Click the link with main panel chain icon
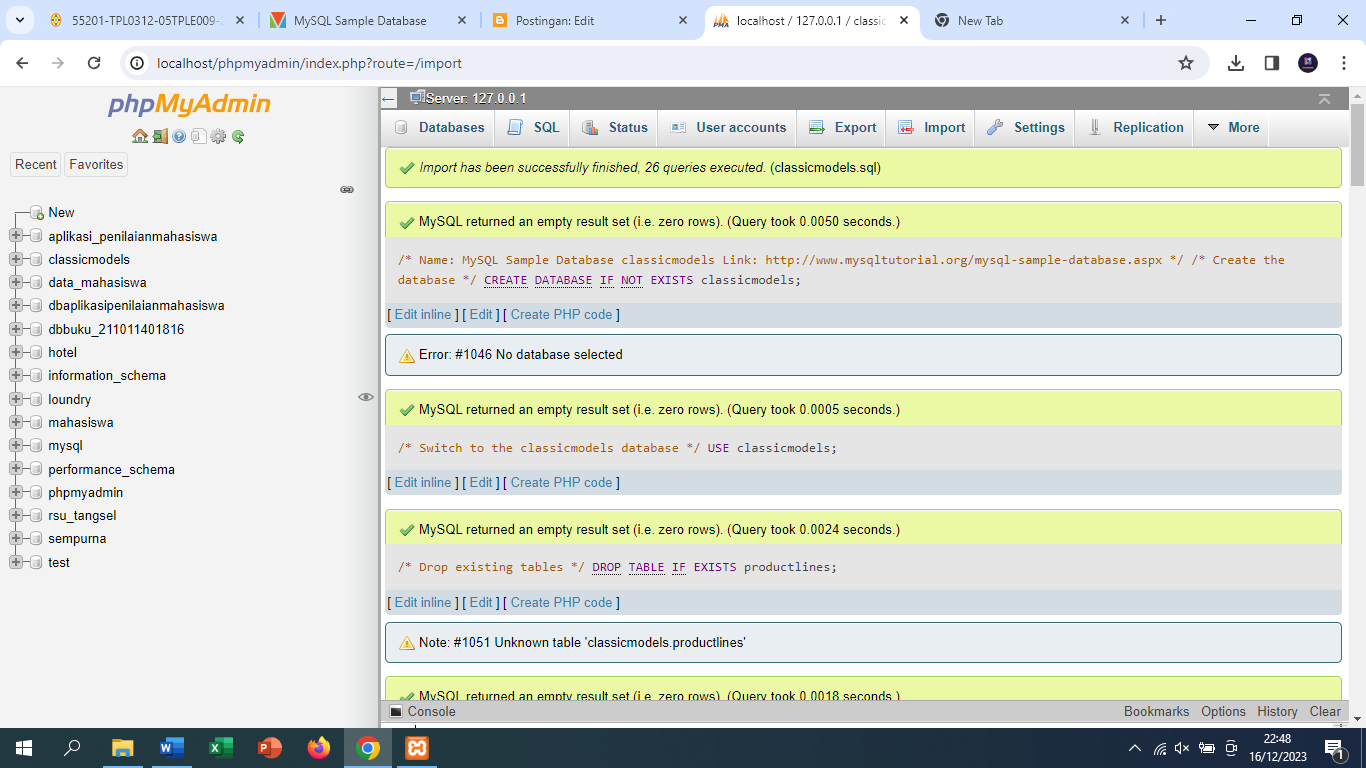This screenshot has height=768, width=1366. (x=347, y=189)
